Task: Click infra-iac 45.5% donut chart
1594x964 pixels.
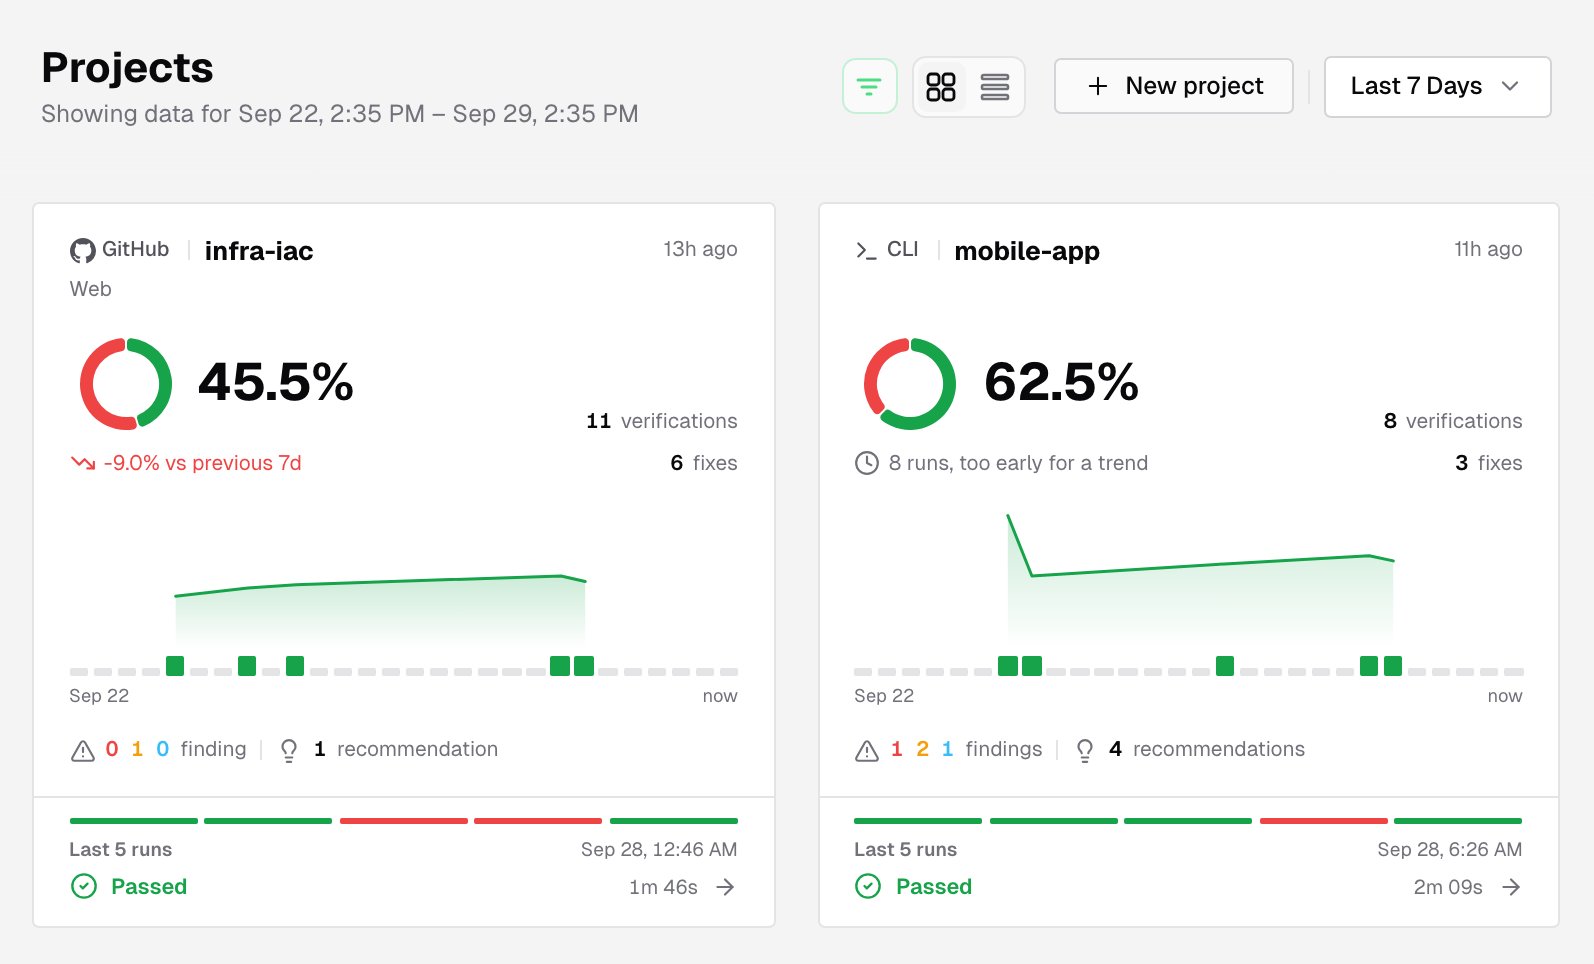Action: (x=126, y=384)
